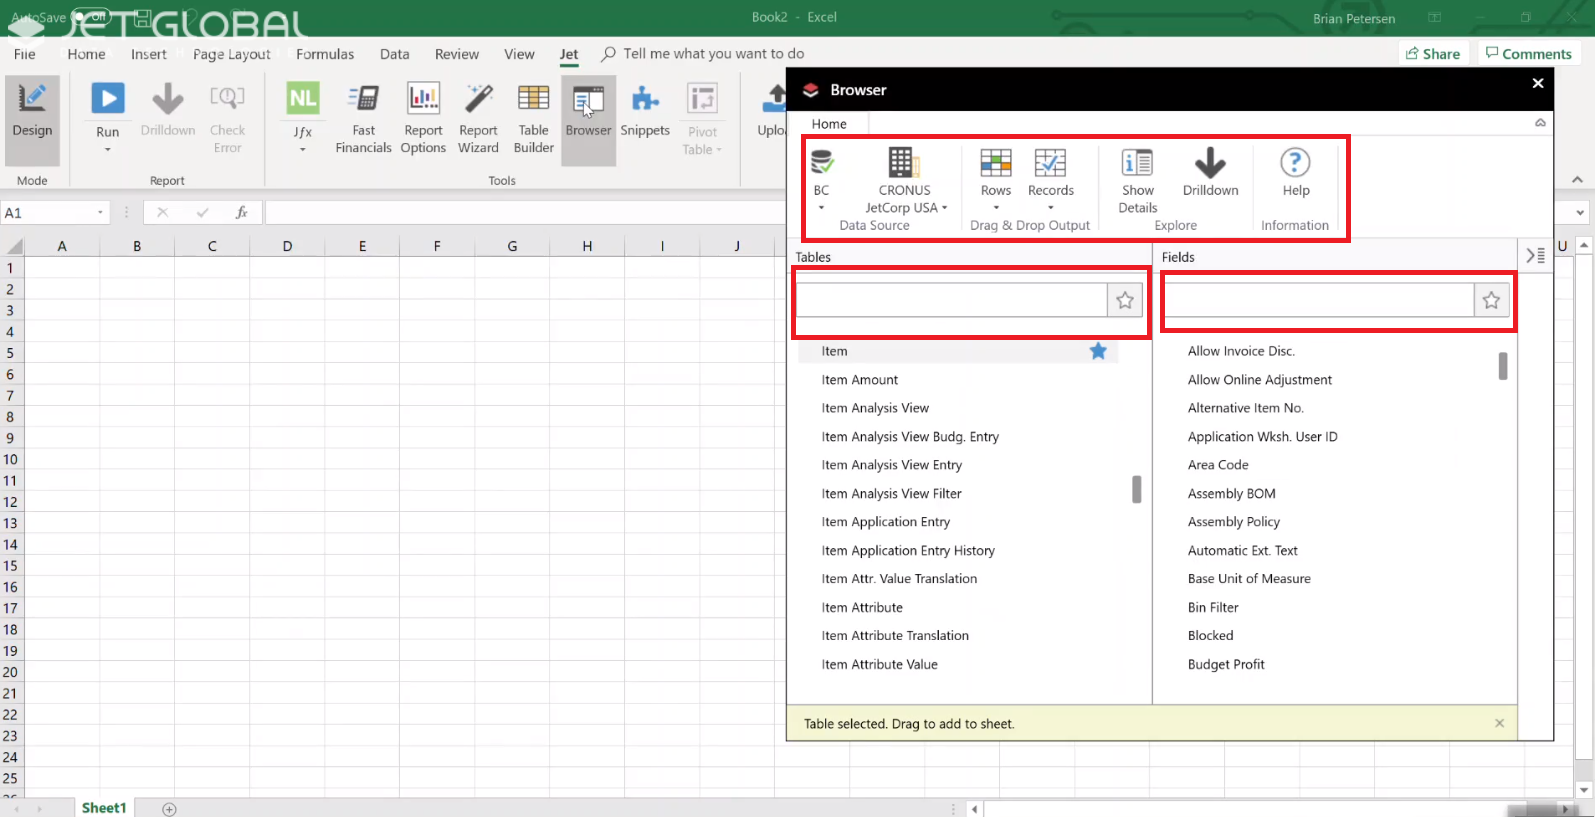Collapse the Browser ribbon chevron
1595x817 pixels.
tap(1540, 123)
